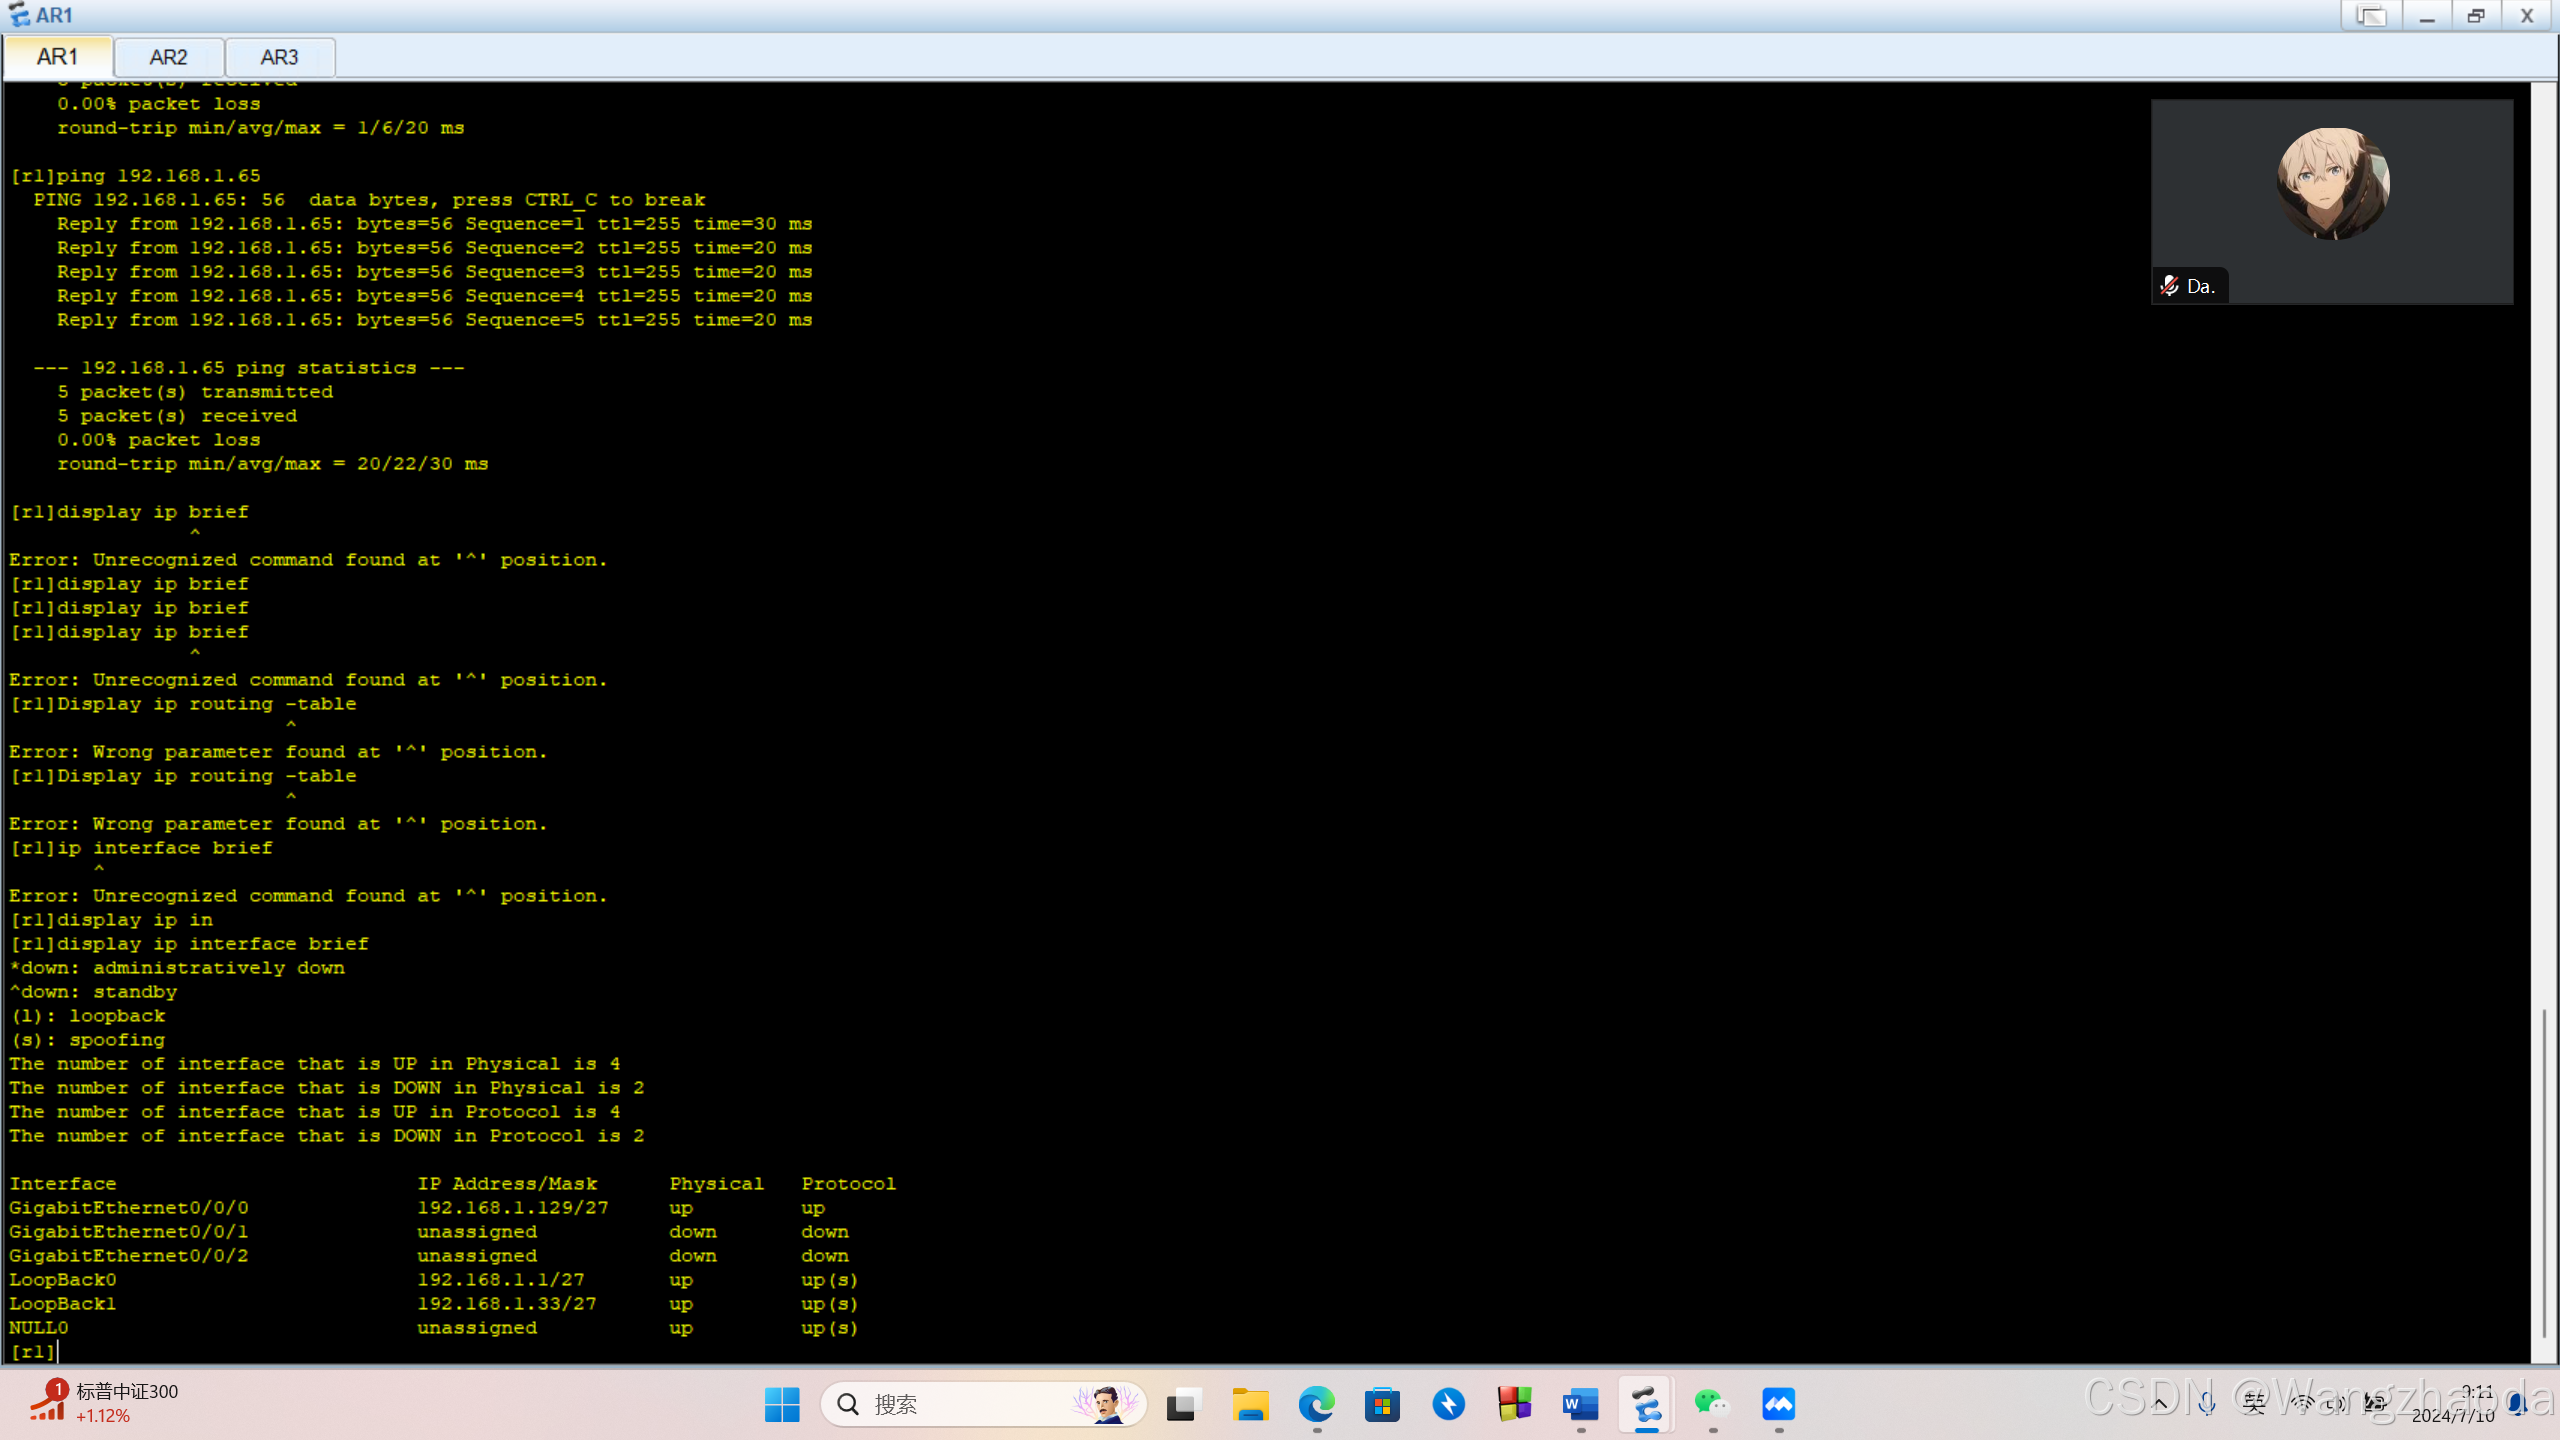2560x1440 pixels.
Task: Toggle the input method language indicator
Action: tap(2254, 1404)
